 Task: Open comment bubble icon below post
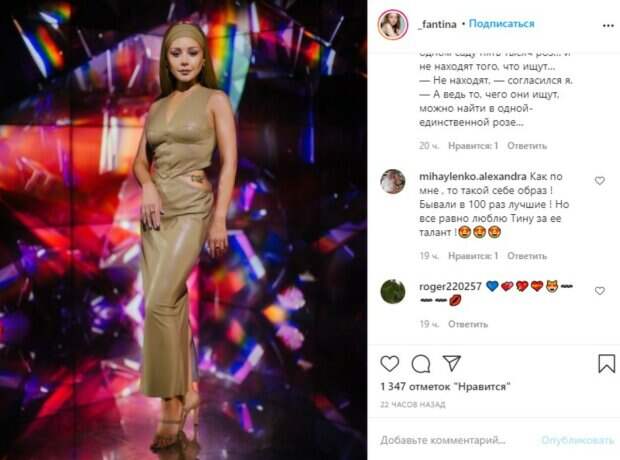click(x=421, y=364)
